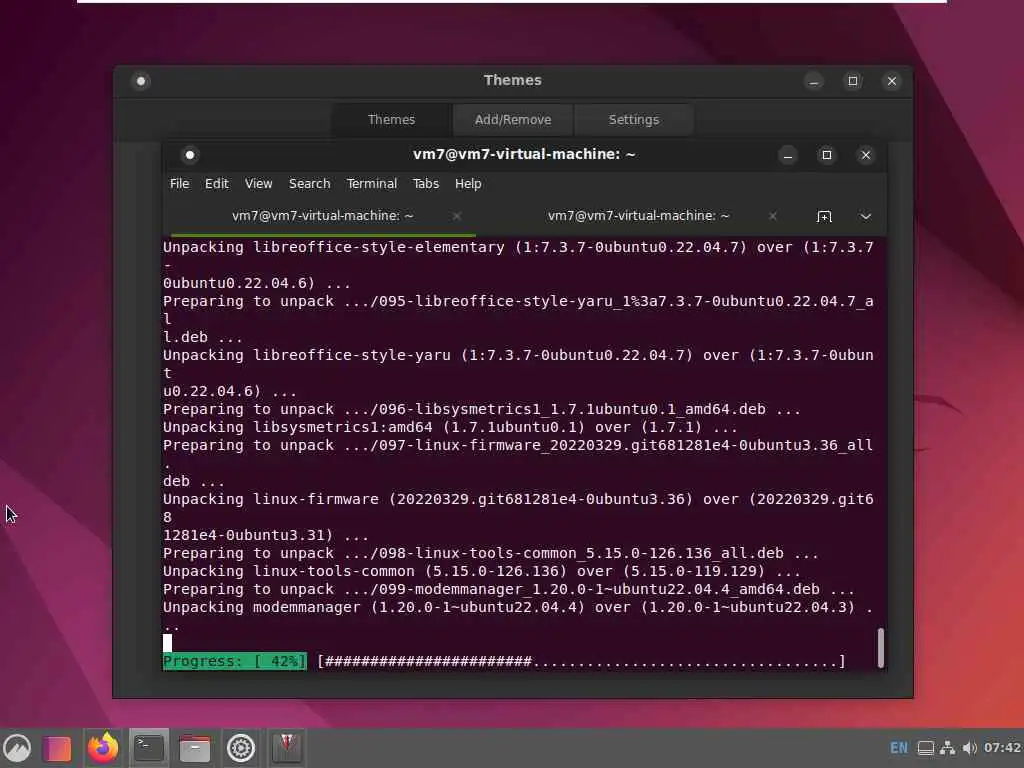
Task: Minimize the Themes window
Action: (x=814, y=82)
